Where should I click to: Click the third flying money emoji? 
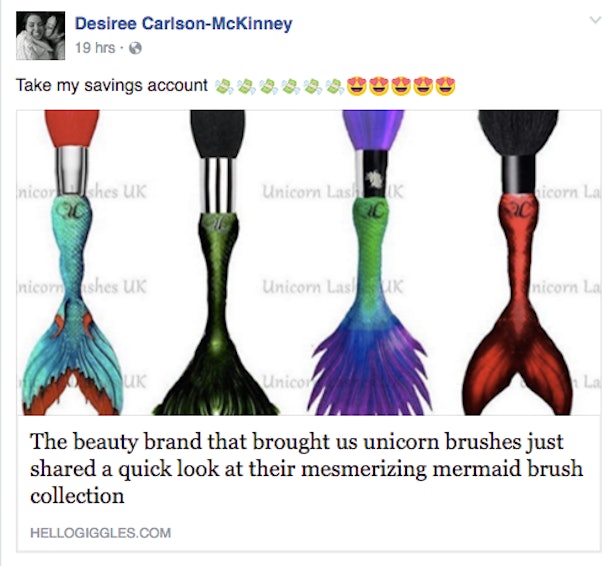click(x=269, y=86)
